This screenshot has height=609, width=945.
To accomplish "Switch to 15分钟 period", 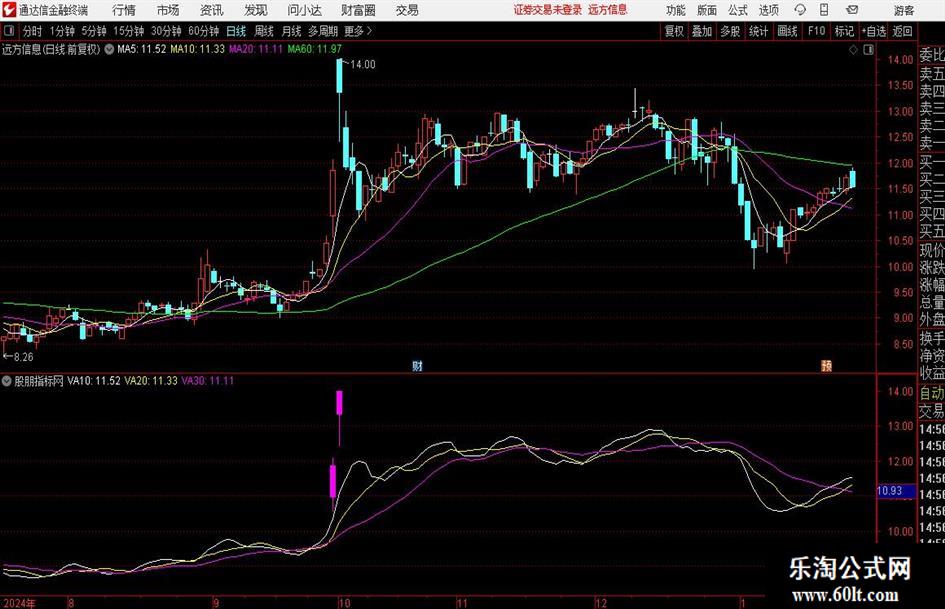I will 129,31.
